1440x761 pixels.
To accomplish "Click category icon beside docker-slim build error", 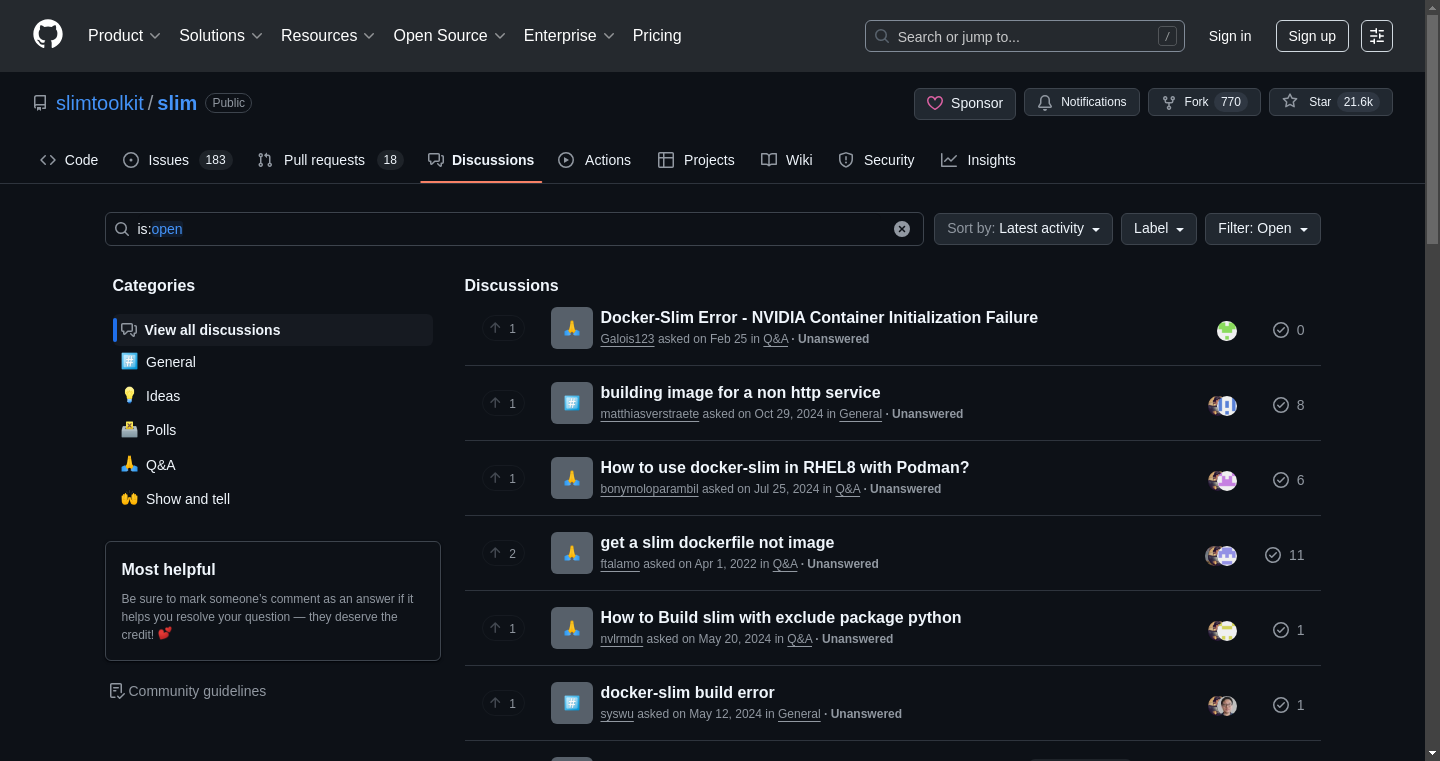I will click(572, 703).
